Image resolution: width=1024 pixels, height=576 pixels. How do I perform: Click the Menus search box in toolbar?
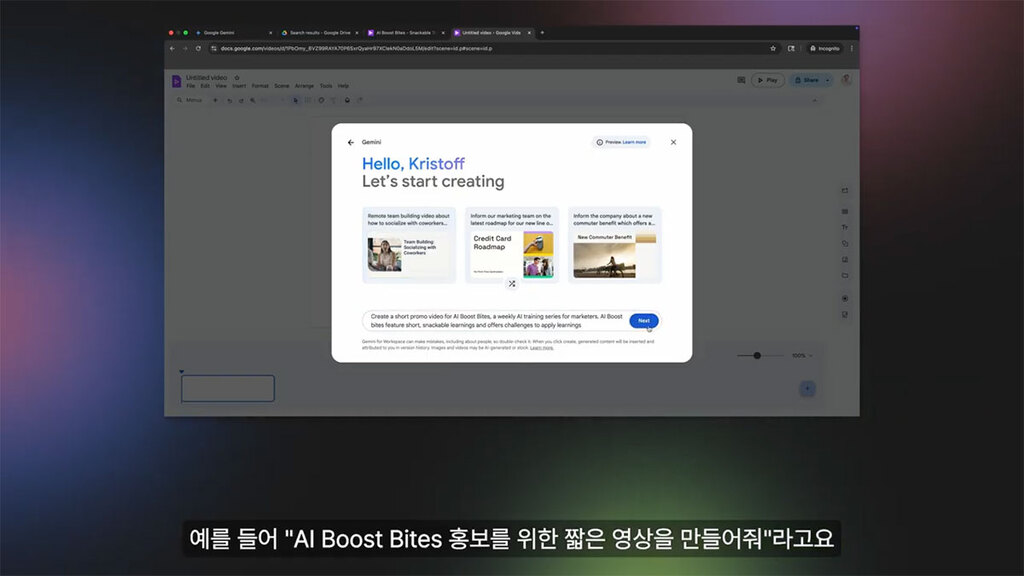pyautogui.click(x=189, y=101)
